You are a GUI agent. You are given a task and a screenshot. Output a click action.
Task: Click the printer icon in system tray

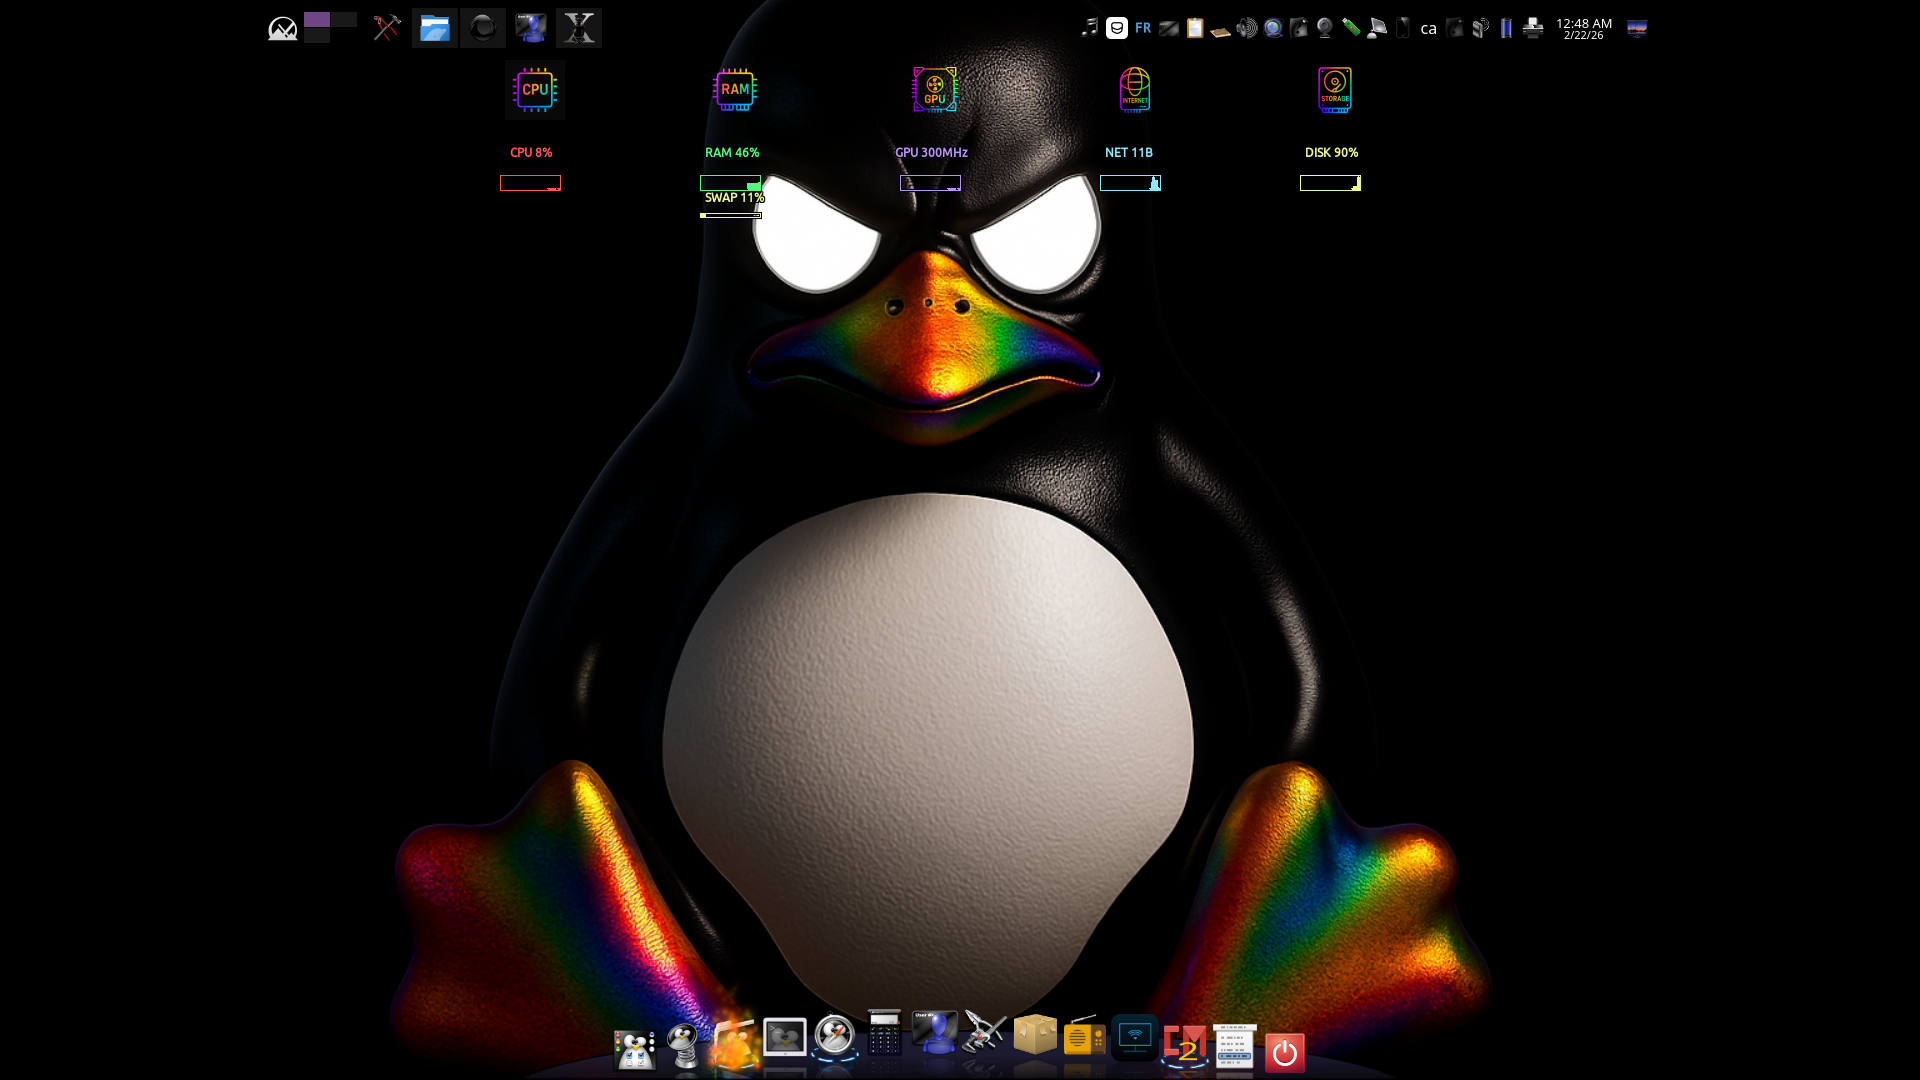(1533, 28)
